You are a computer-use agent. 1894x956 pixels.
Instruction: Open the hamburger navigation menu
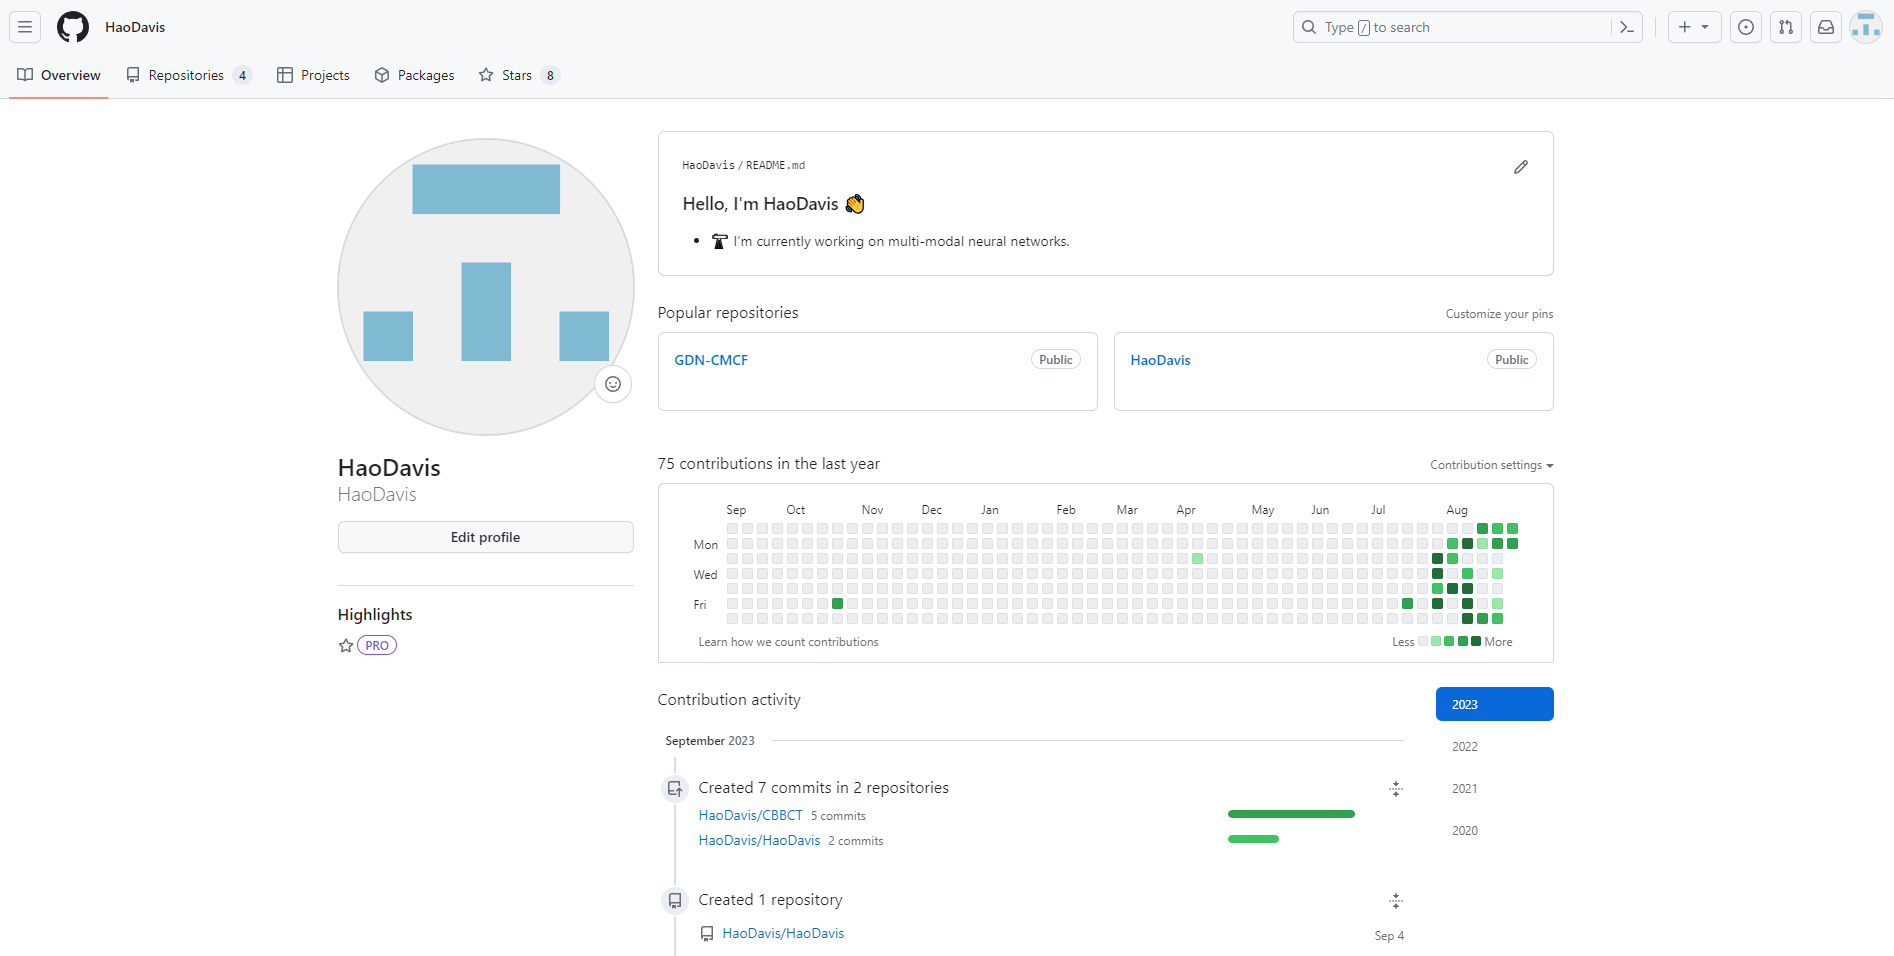25,27
